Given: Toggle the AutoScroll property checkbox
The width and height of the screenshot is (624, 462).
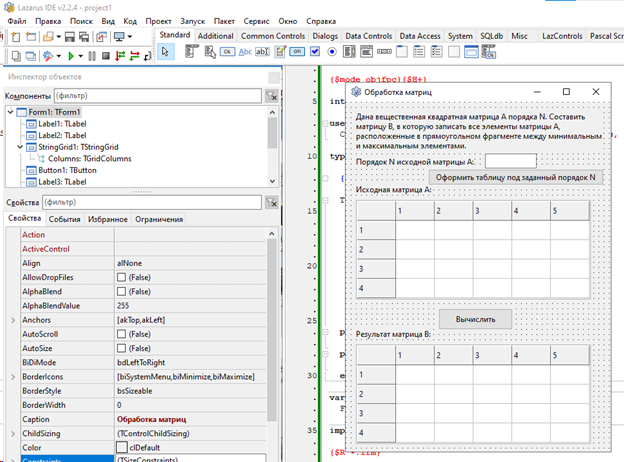Looking at the screenshot, I should pos(121,333).
